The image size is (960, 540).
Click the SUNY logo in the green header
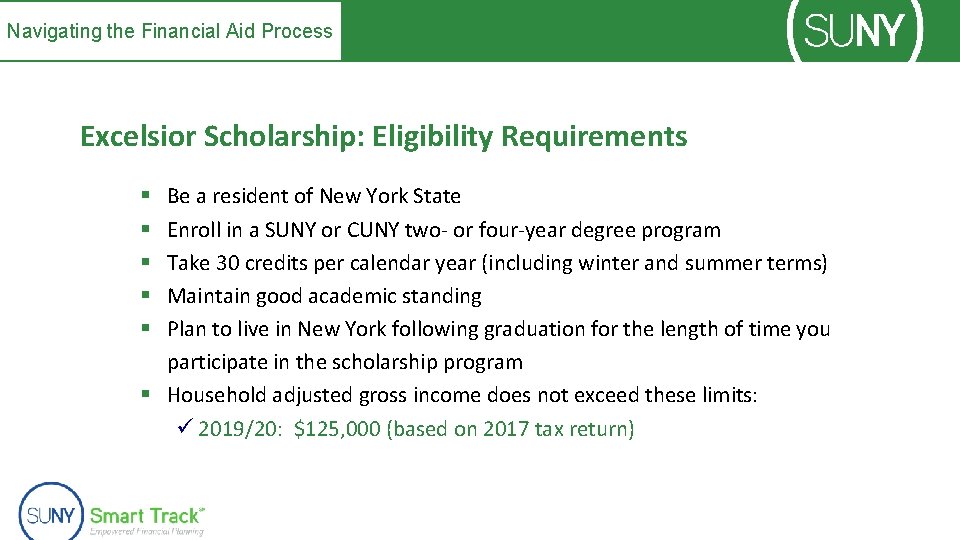click(x=856, y=30)
